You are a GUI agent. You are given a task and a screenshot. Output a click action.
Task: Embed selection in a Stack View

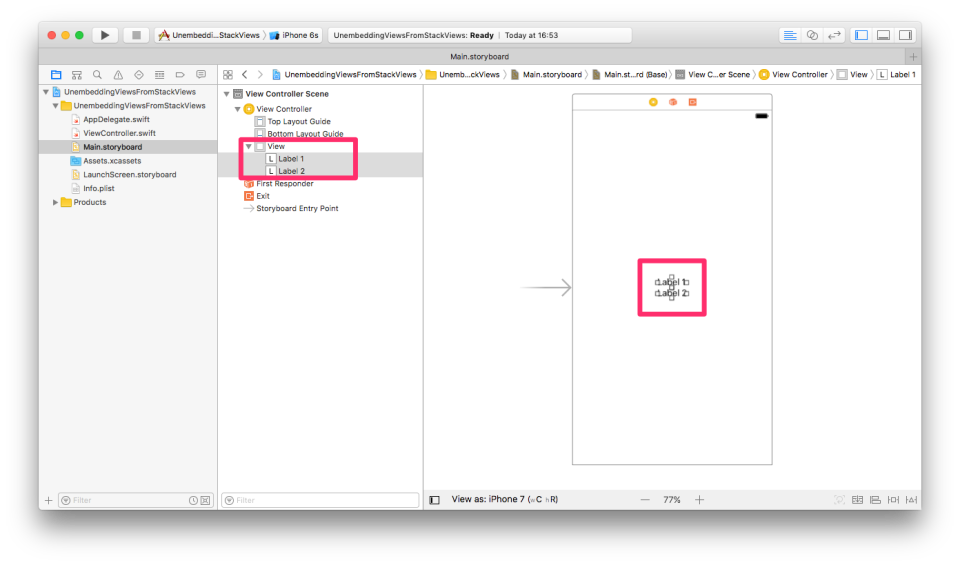coord(857,500)
